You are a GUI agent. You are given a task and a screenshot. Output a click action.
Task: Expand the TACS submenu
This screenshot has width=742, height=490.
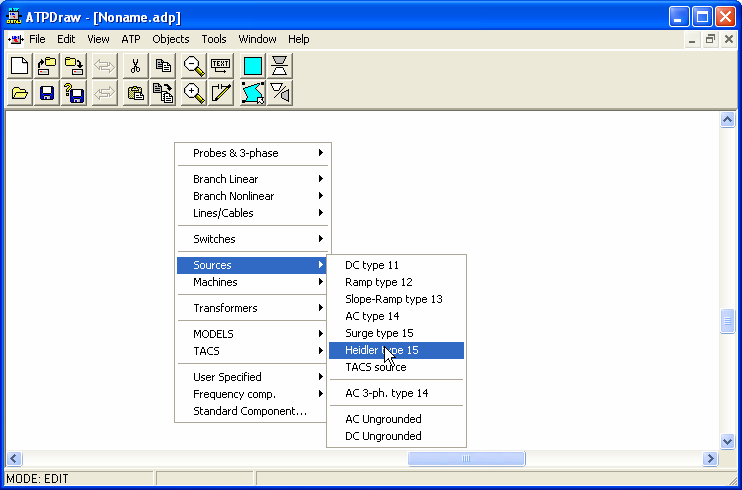[x=253, y=351]
